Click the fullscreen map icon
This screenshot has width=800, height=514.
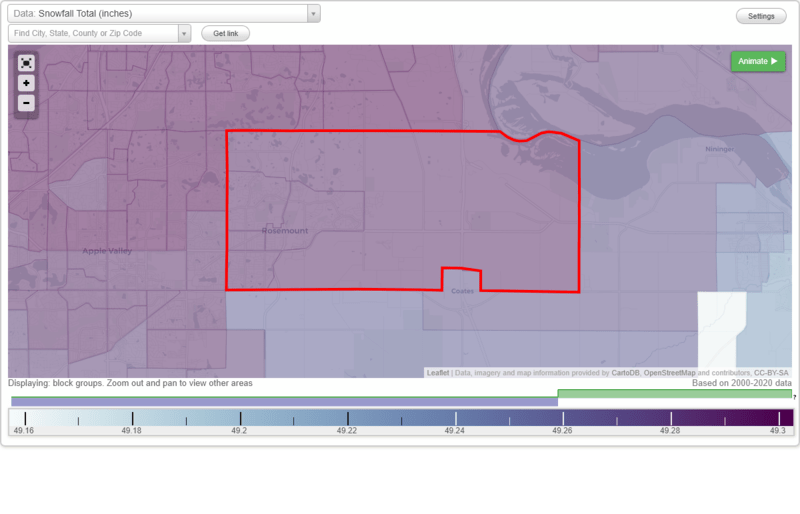(26, 63)
